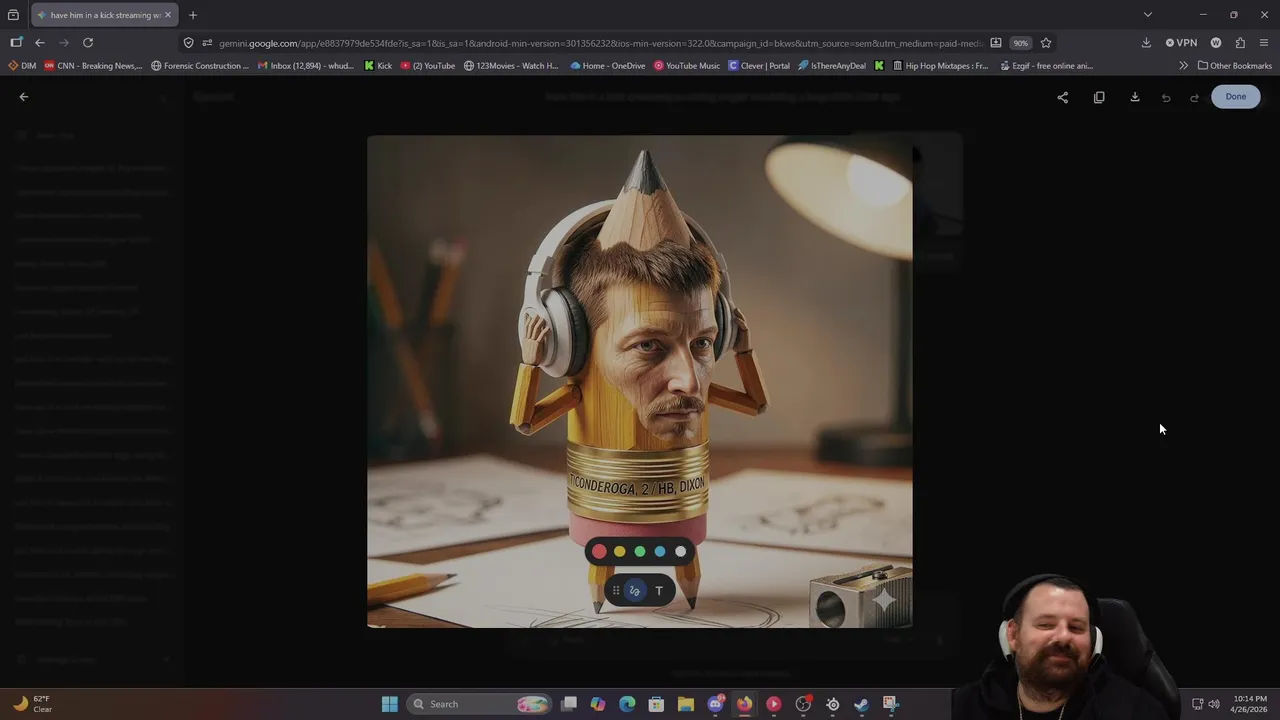Open Other Bookmarks folder

pos(1235,66)
